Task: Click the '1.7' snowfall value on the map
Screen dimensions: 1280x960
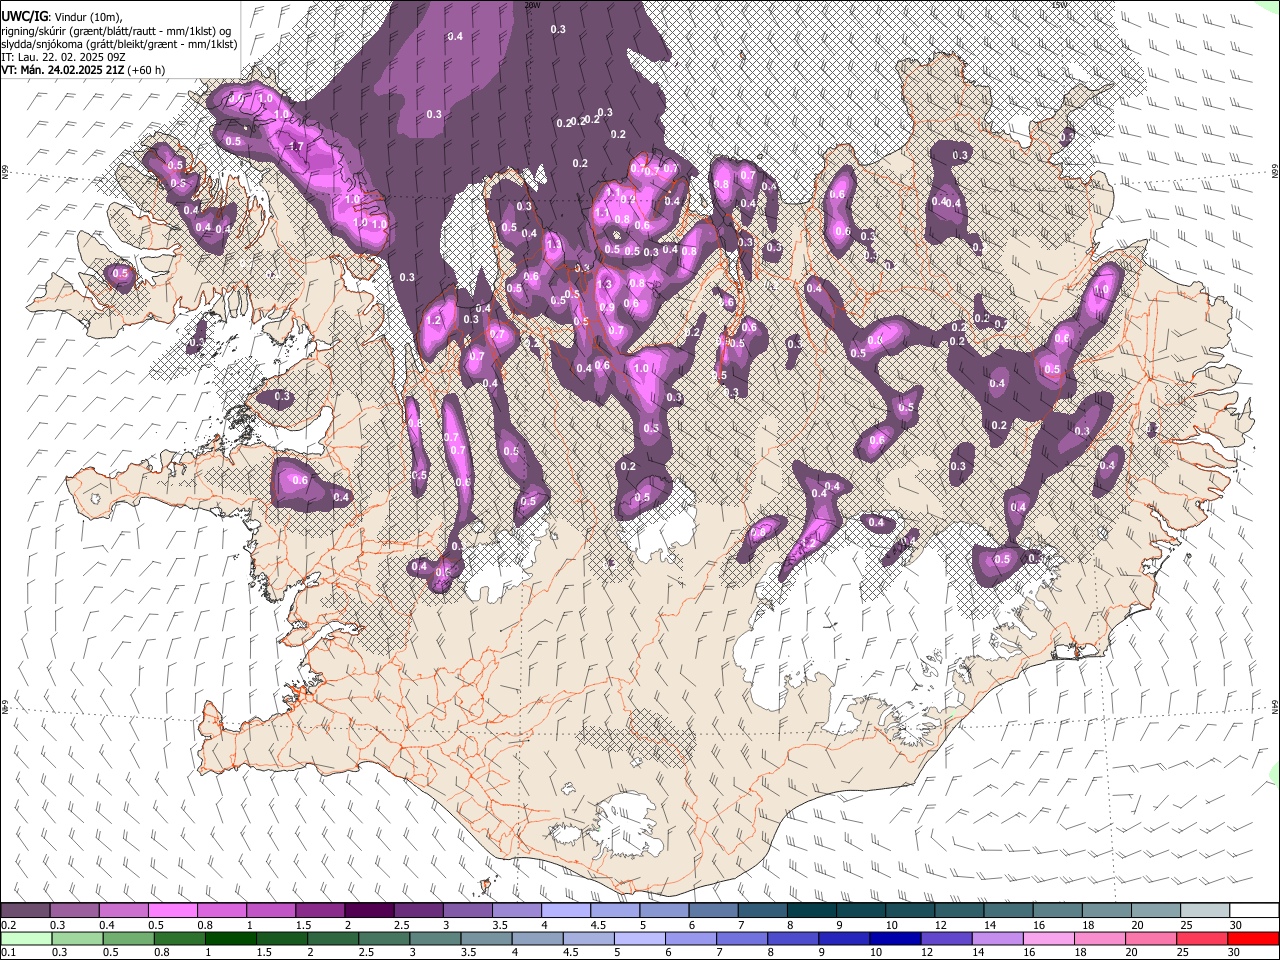Action: [296, 147]
